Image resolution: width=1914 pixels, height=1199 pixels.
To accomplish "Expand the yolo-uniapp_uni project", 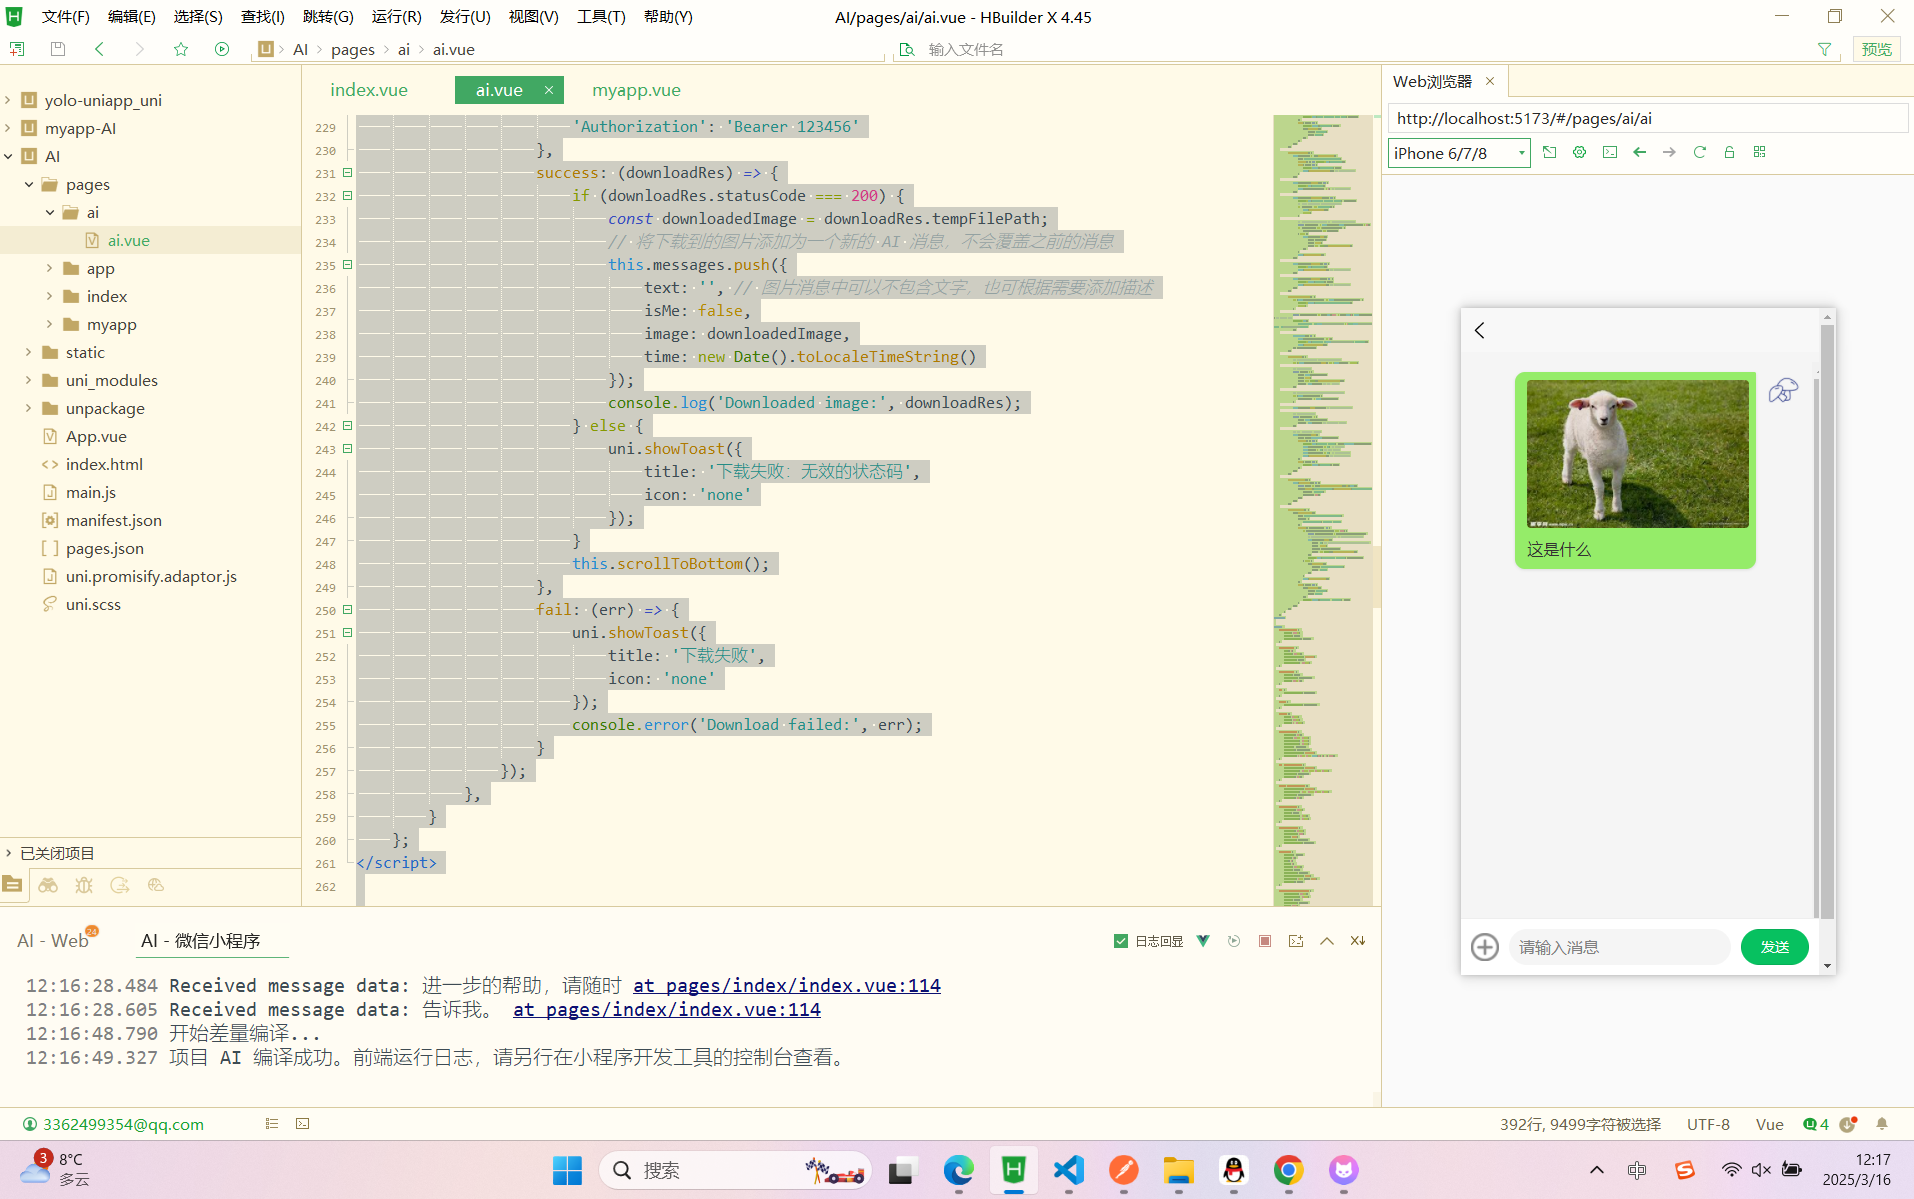I will [8, 100].
